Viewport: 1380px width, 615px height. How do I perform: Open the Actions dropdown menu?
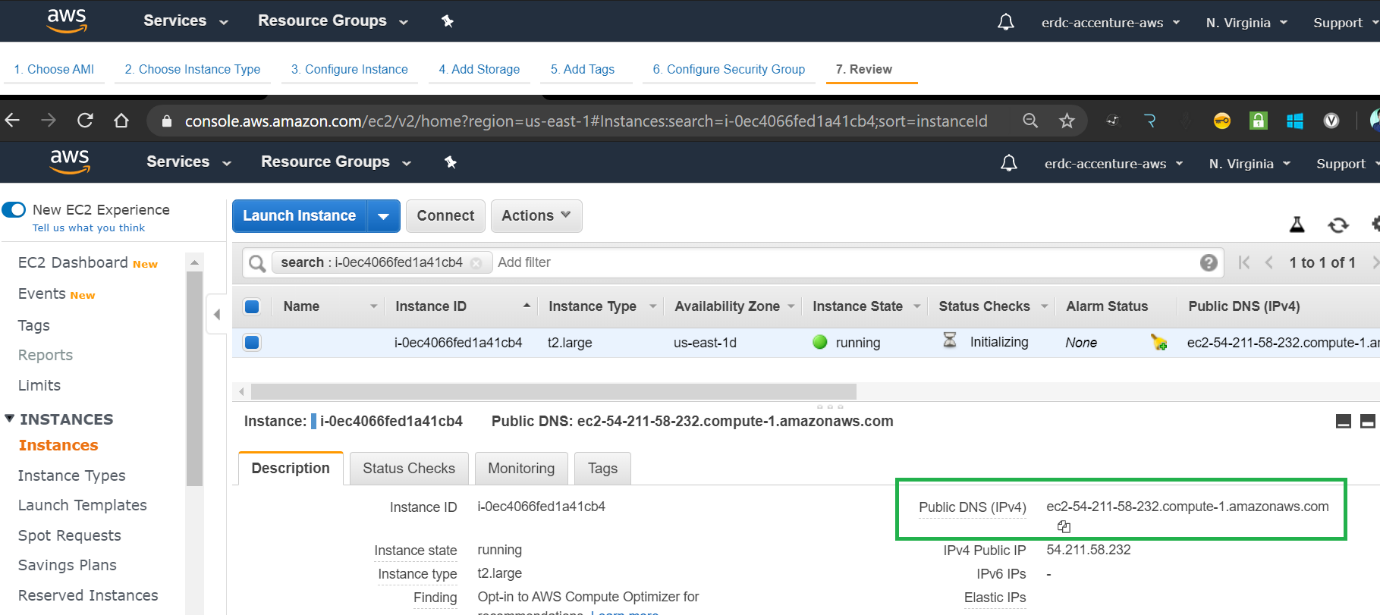coord(536,216)
